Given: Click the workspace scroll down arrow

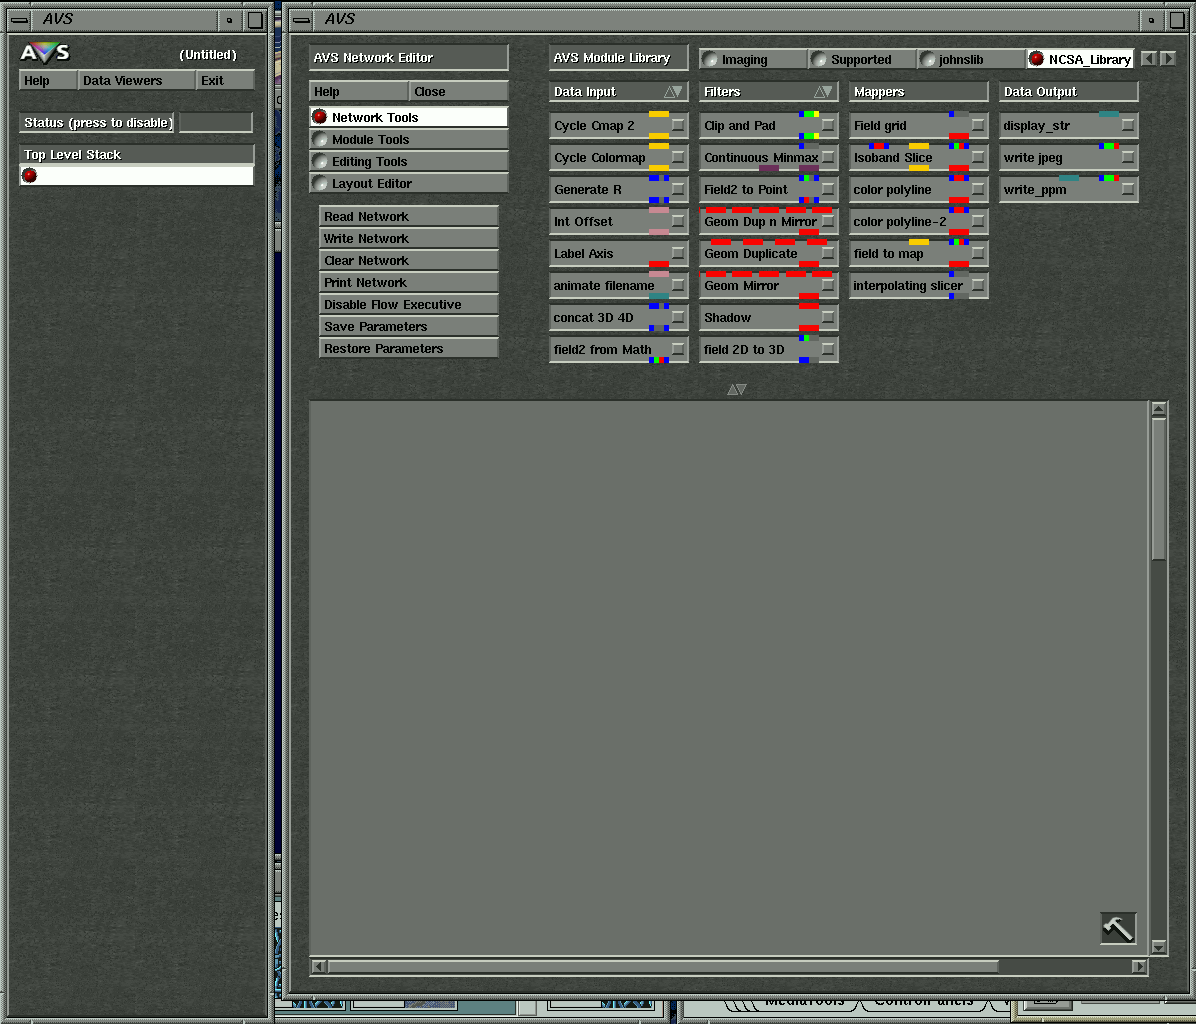Looking at the screenshot, I should pyautogui.click(x=1159, y=947).
